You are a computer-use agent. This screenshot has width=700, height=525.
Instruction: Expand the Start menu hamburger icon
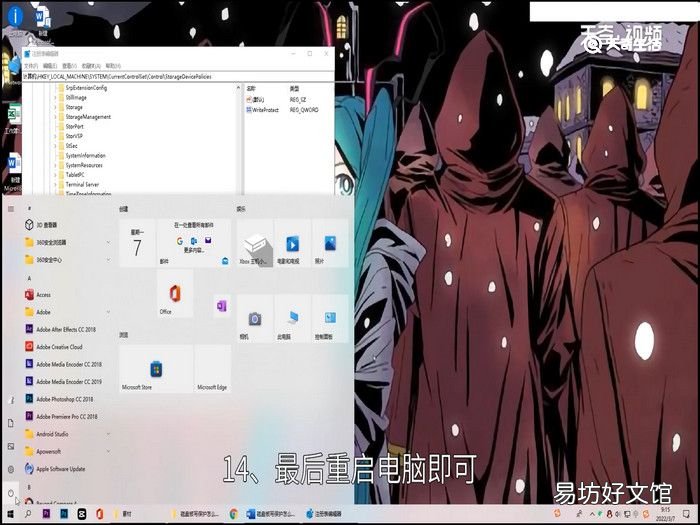[11, 208]
